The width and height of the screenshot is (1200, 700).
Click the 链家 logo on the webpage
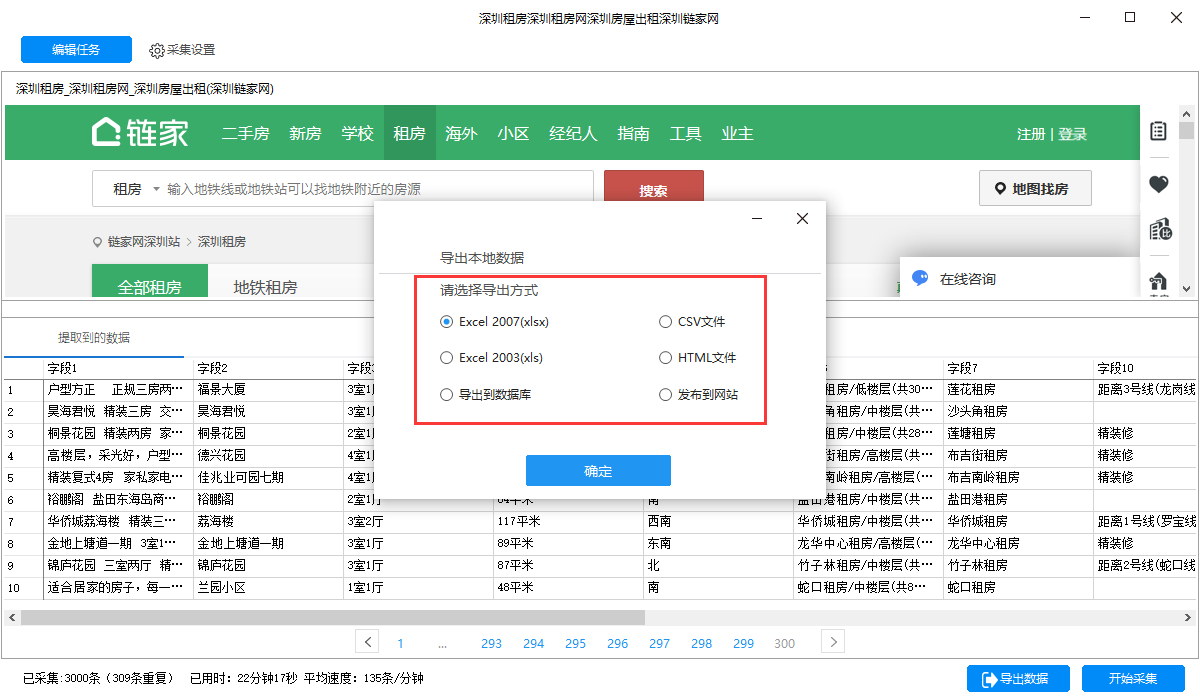[140, 133]
